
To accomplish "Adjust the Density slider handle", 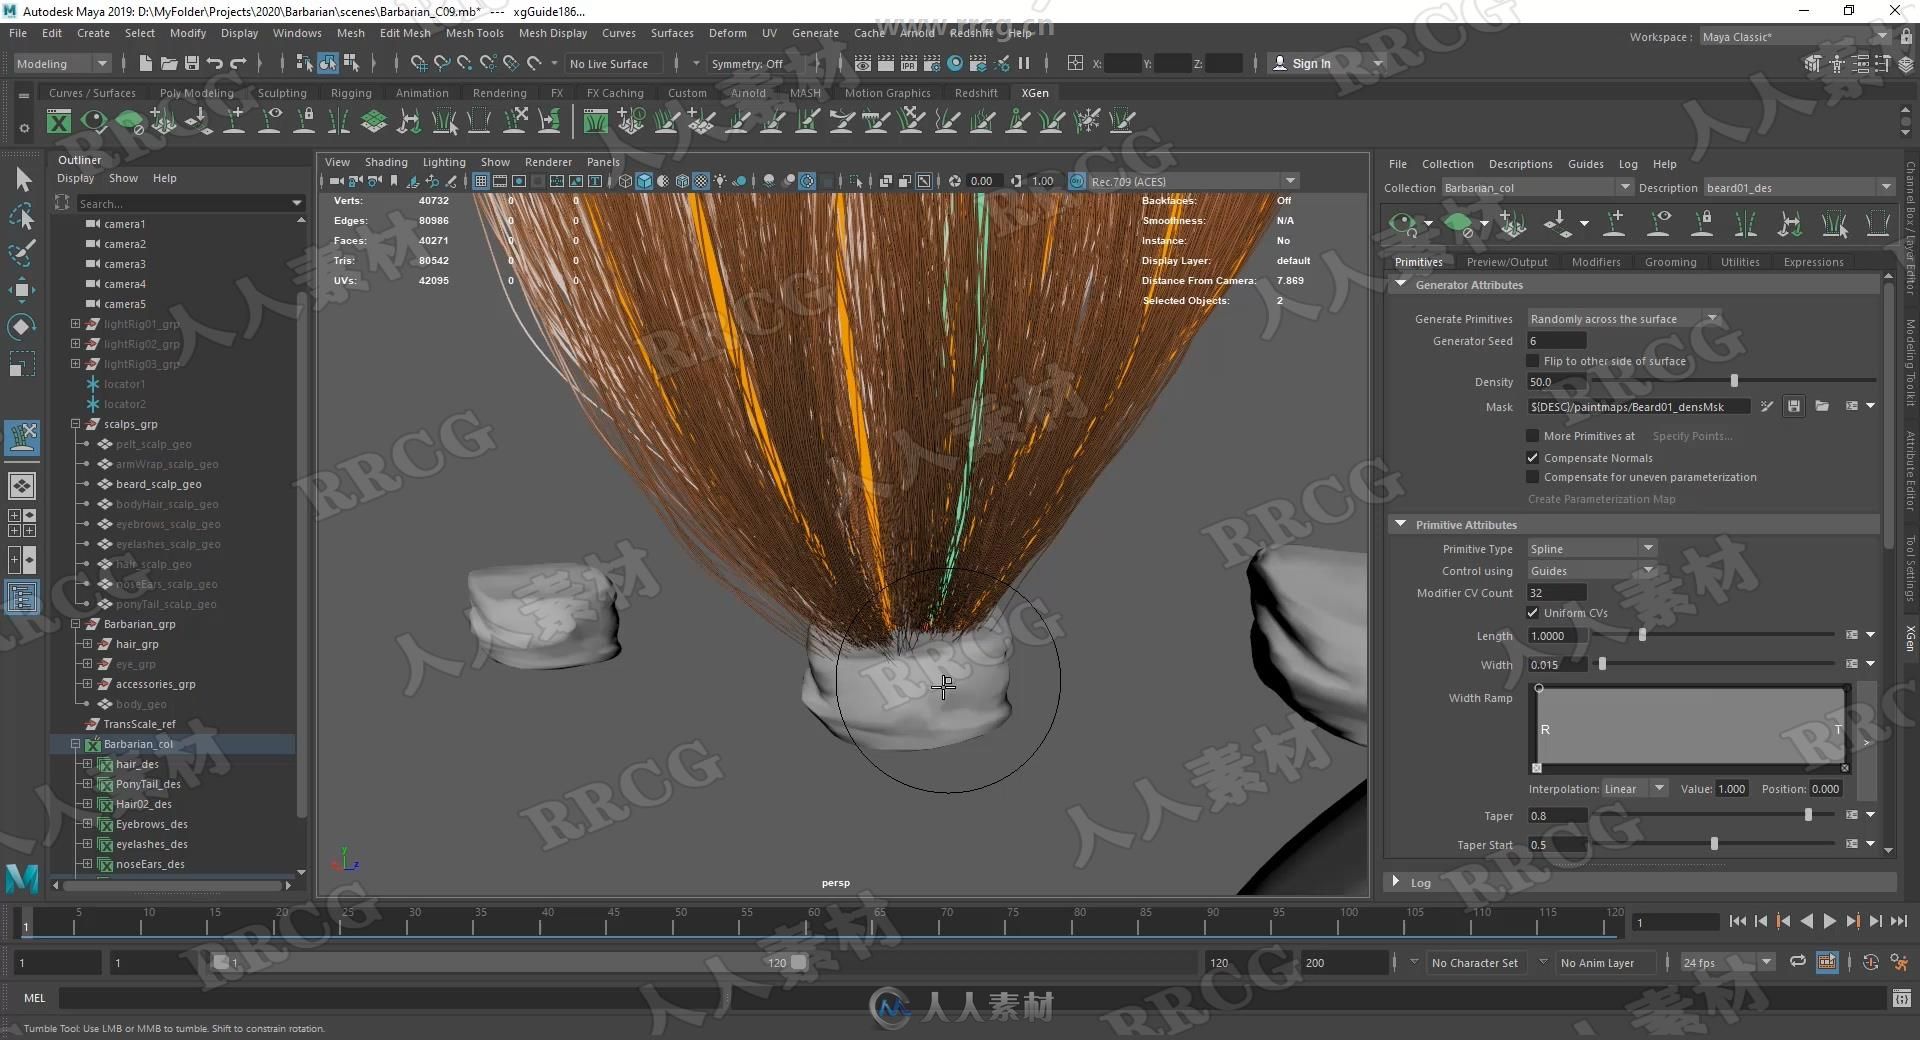I will tap(1734, 381).
